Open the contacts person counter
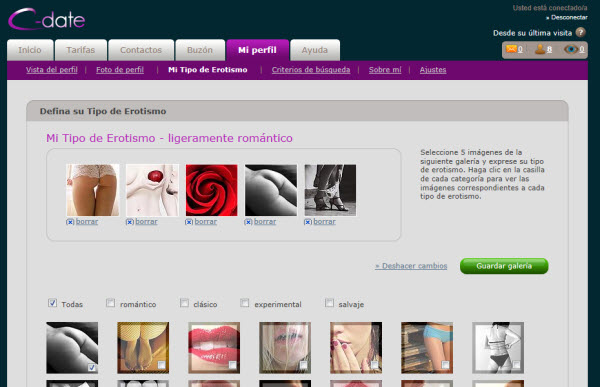The image size is (600, 387). (x=543, y=49)
